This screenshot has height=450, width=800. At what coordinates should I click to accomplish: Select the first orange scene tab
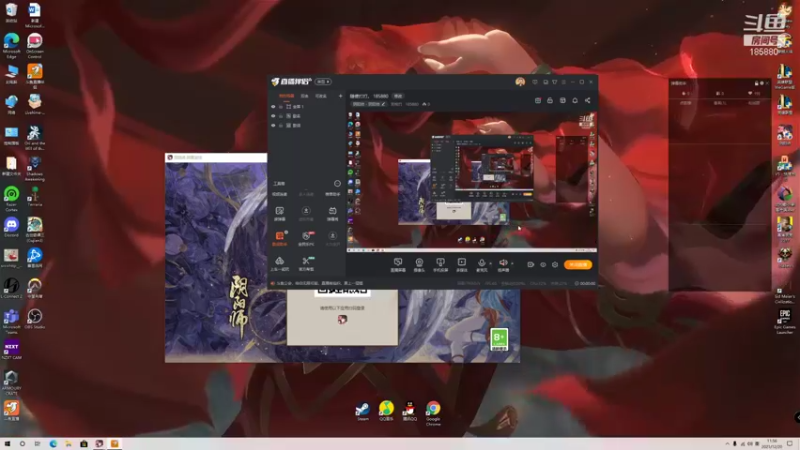point(286,96)
